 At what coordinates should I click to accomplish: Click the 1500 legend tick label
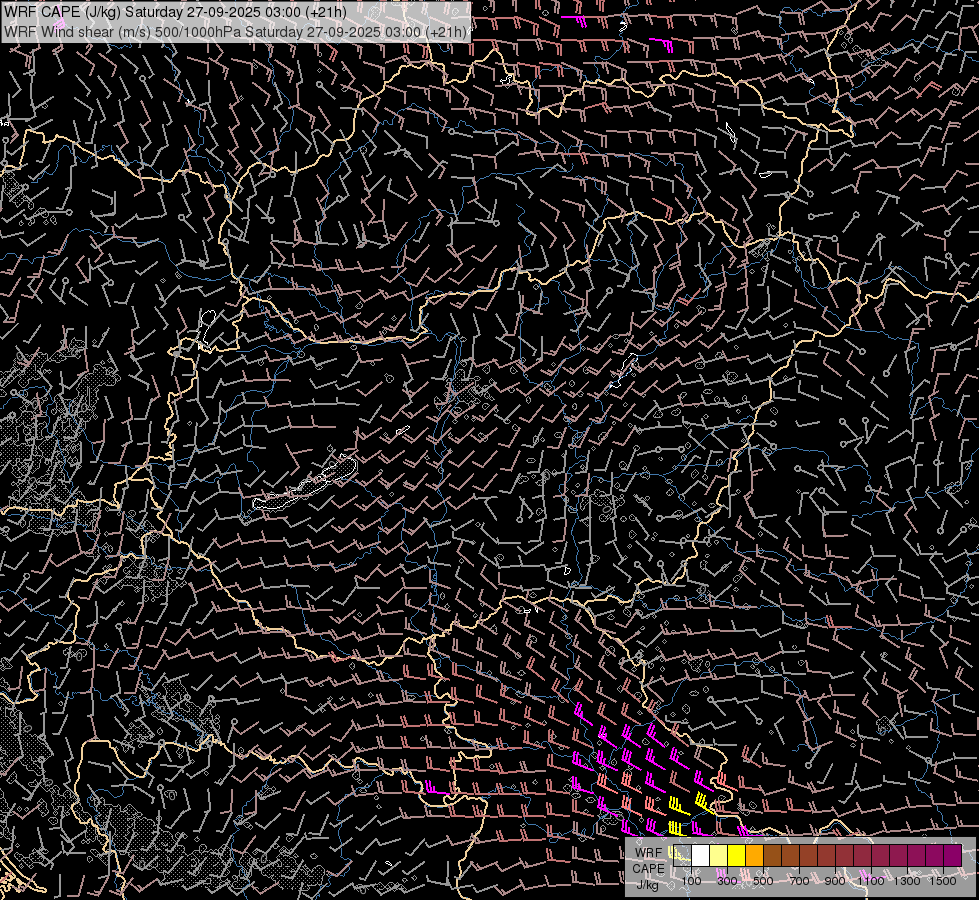pyautogui.click(x=942, y=881)
